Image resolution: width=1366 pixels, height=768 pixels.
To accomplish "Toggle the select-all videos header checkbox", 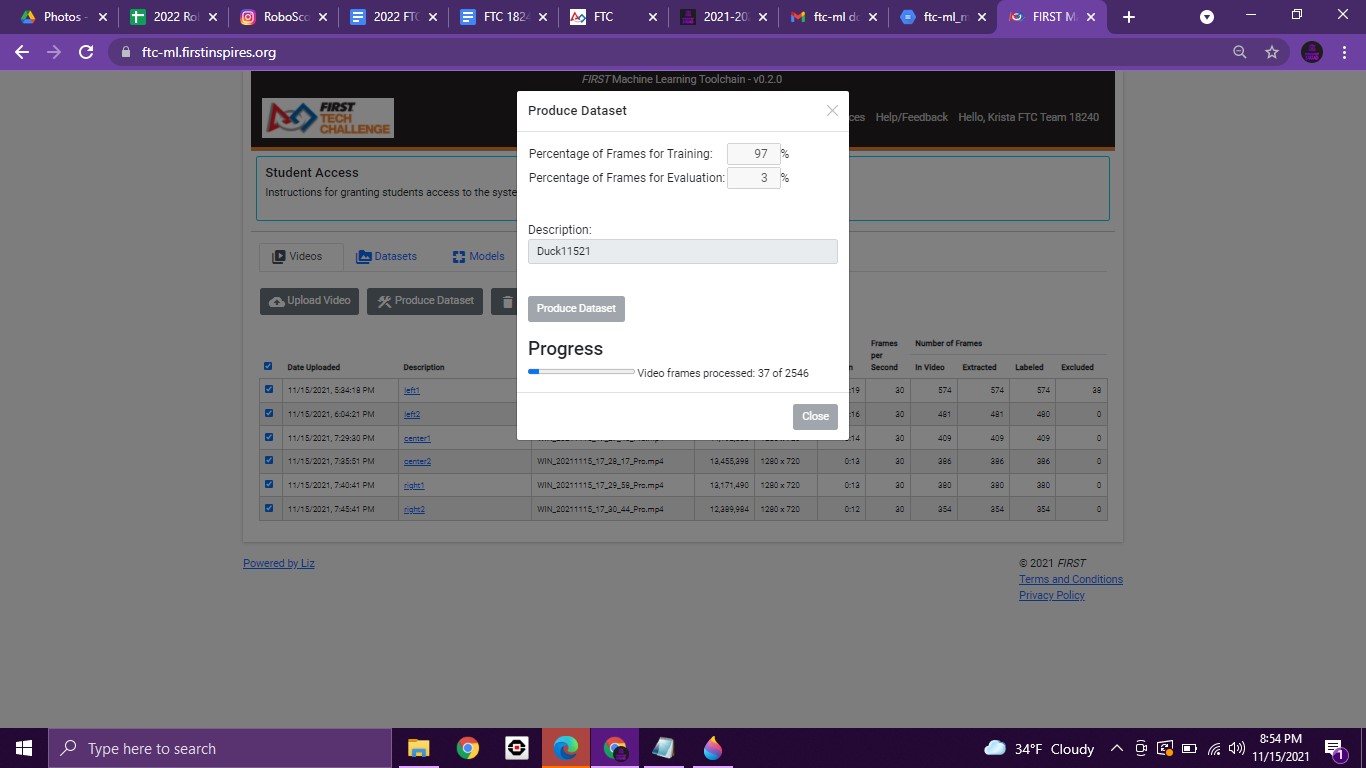I will 267,366.
